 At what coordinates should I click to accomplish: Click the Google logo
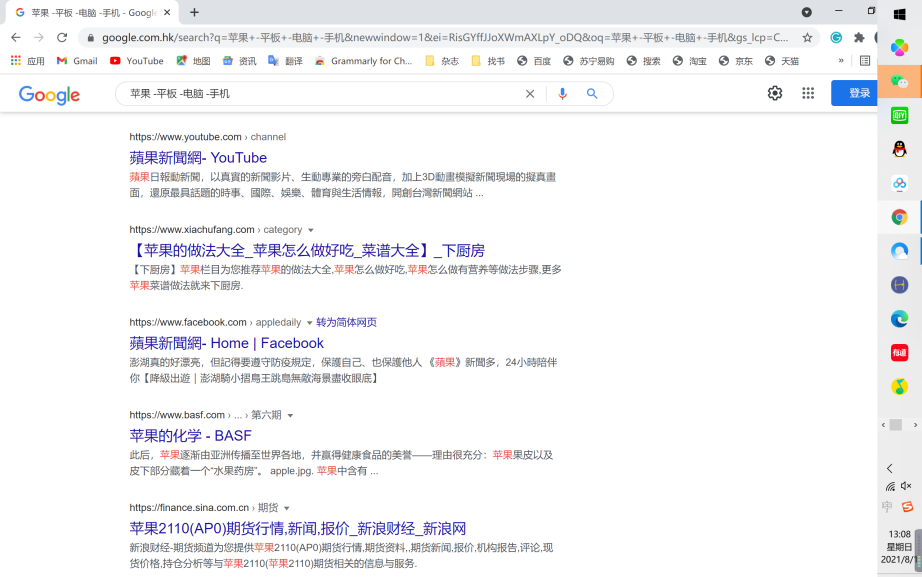point(49,95)
